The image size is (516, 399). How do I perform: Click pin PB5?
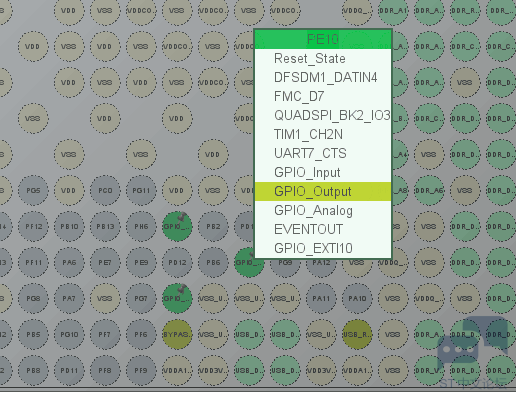pyautogui.click(x=33, y=334)
